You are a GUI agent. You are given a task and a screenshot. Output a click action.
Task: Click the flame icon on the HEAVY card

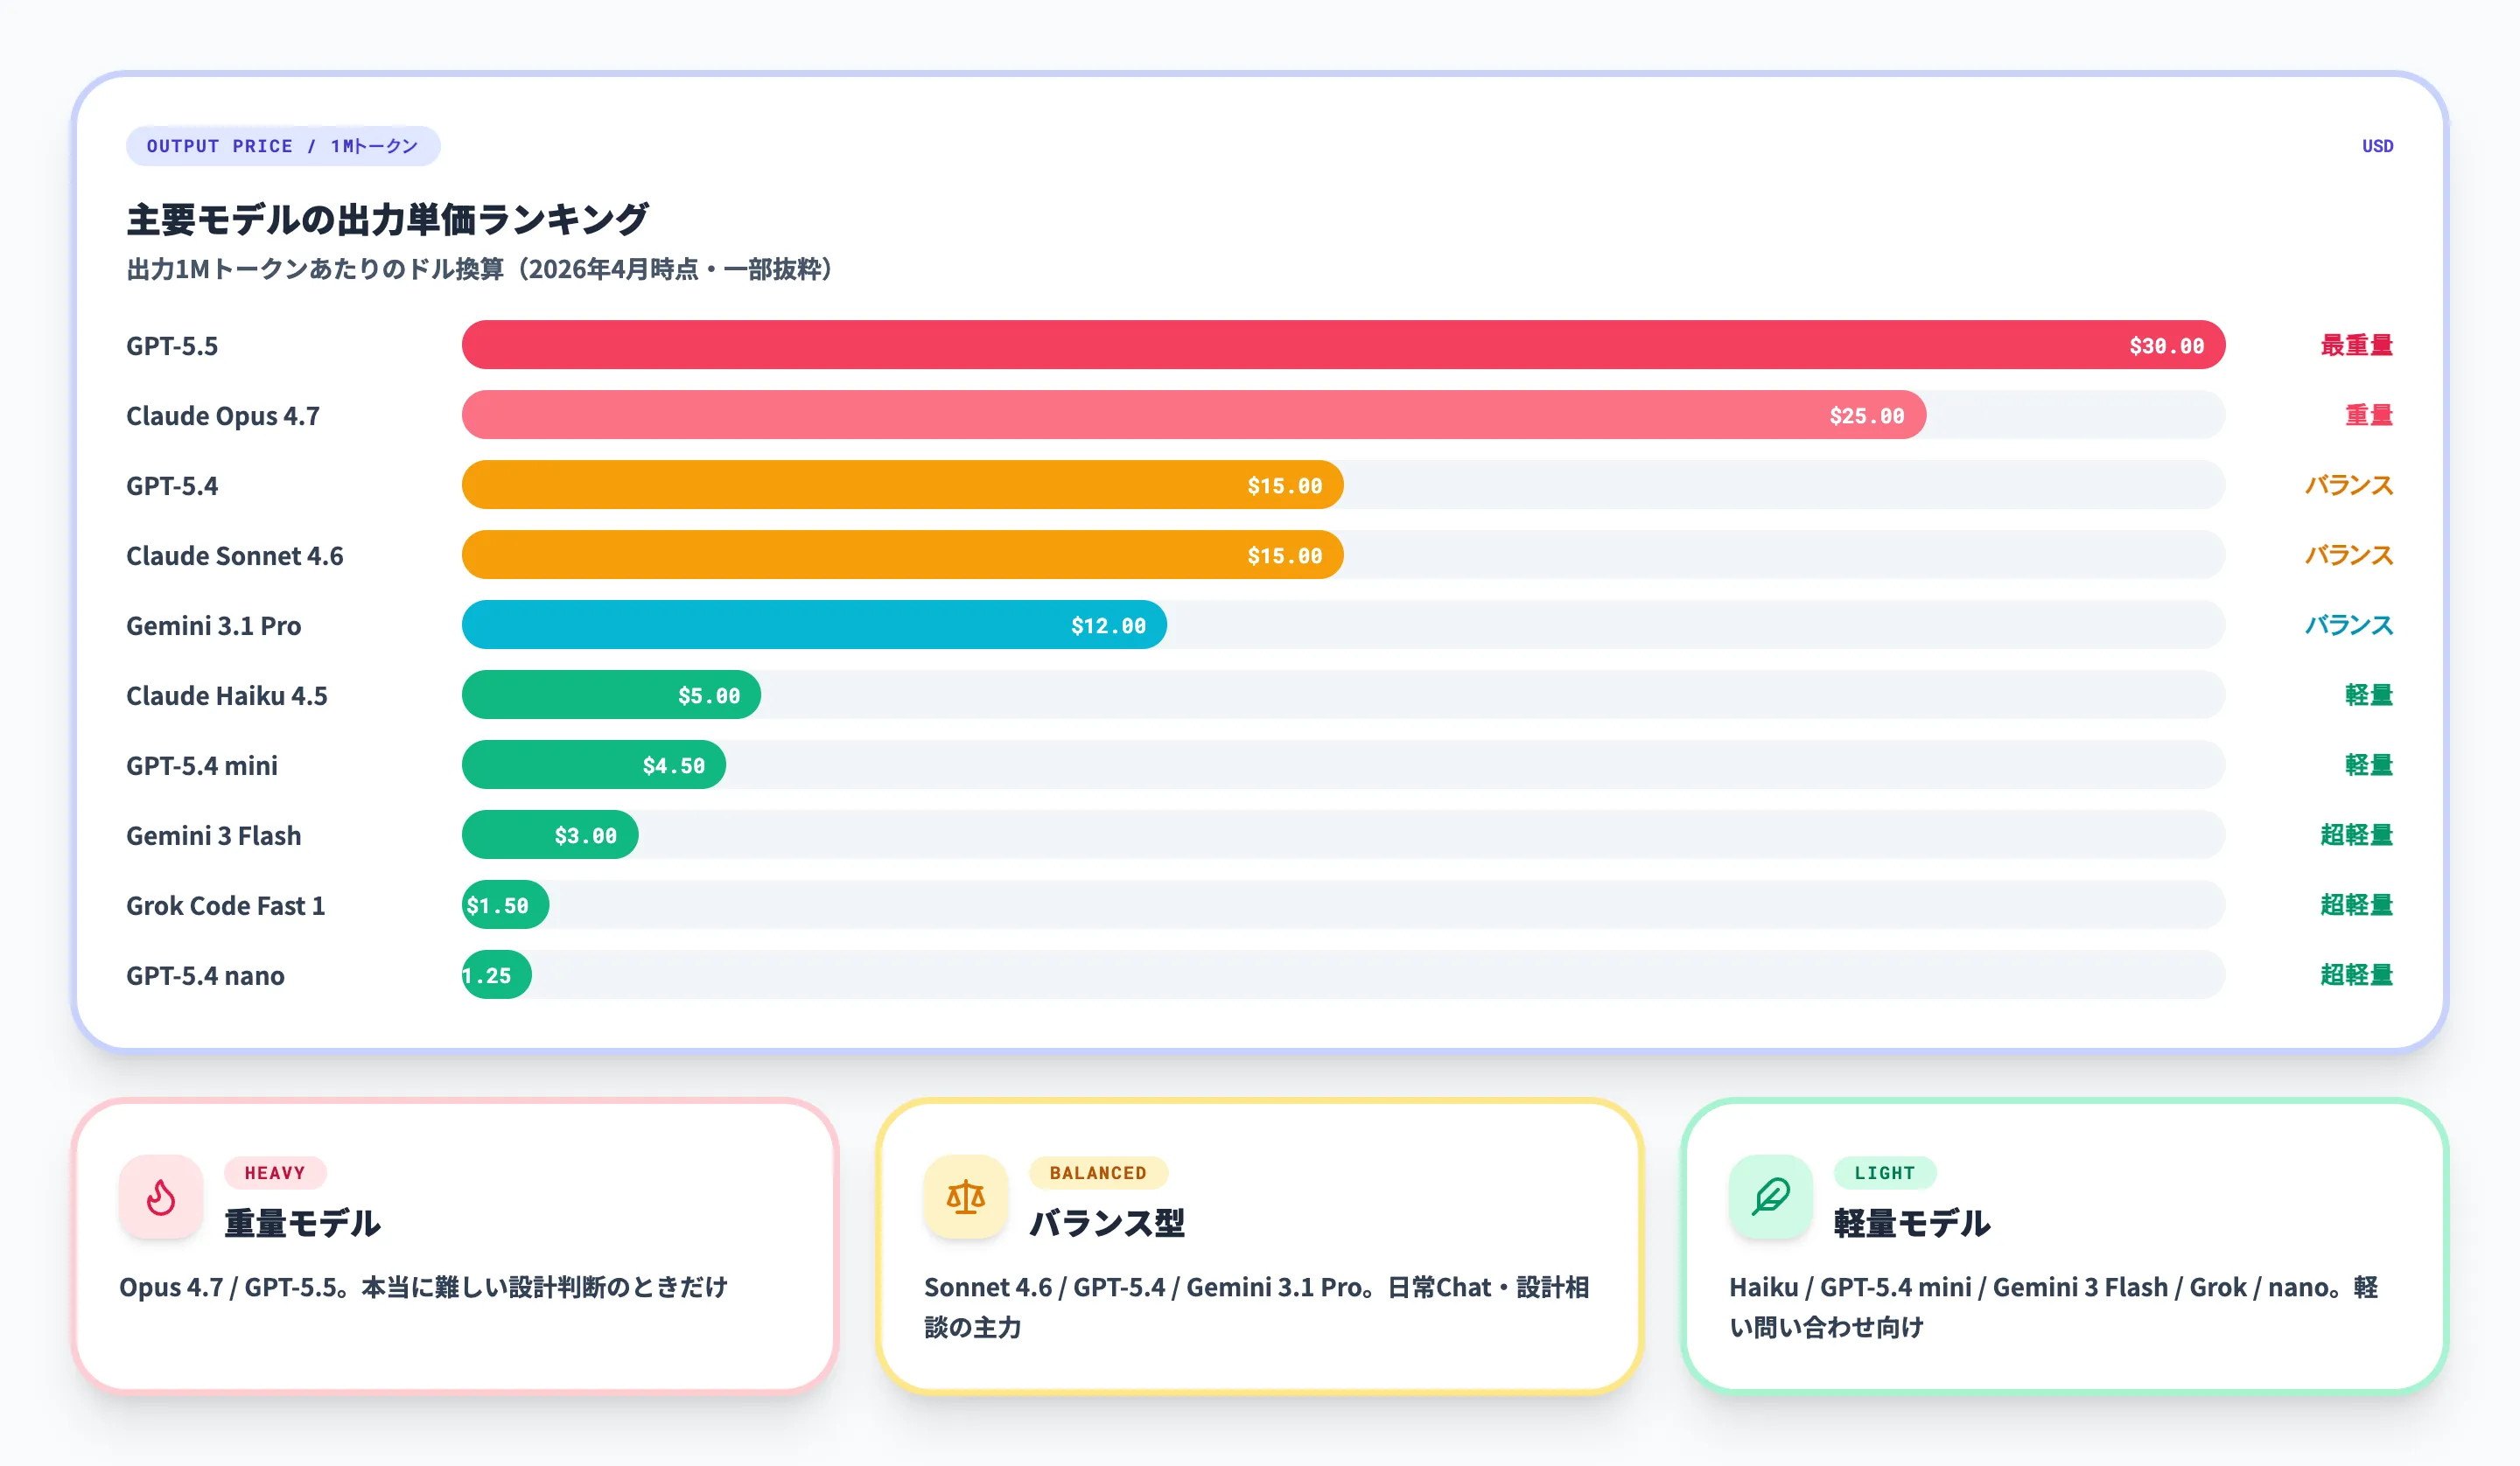tap(161, 1197)
